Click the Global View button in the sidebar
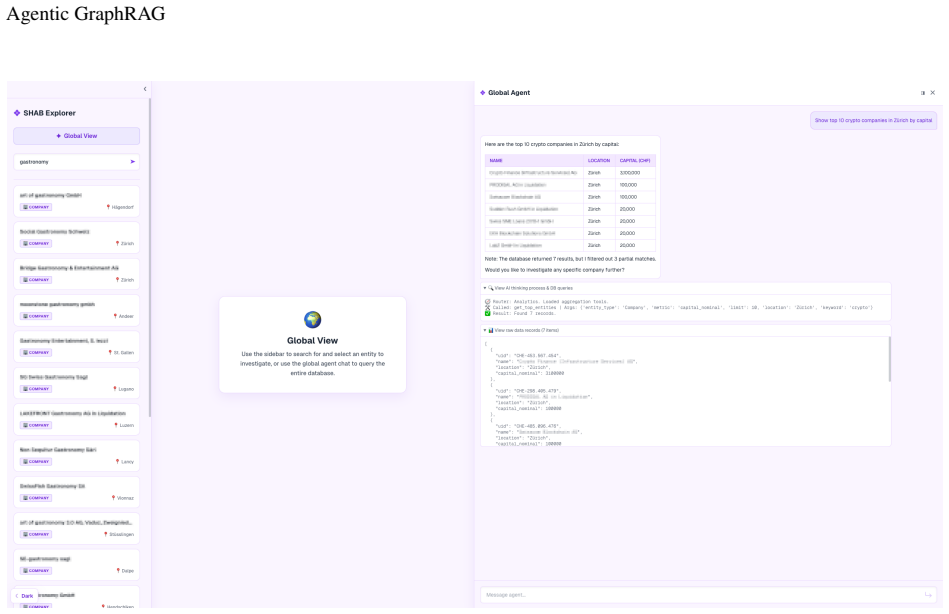 click(x=76, y=136)
